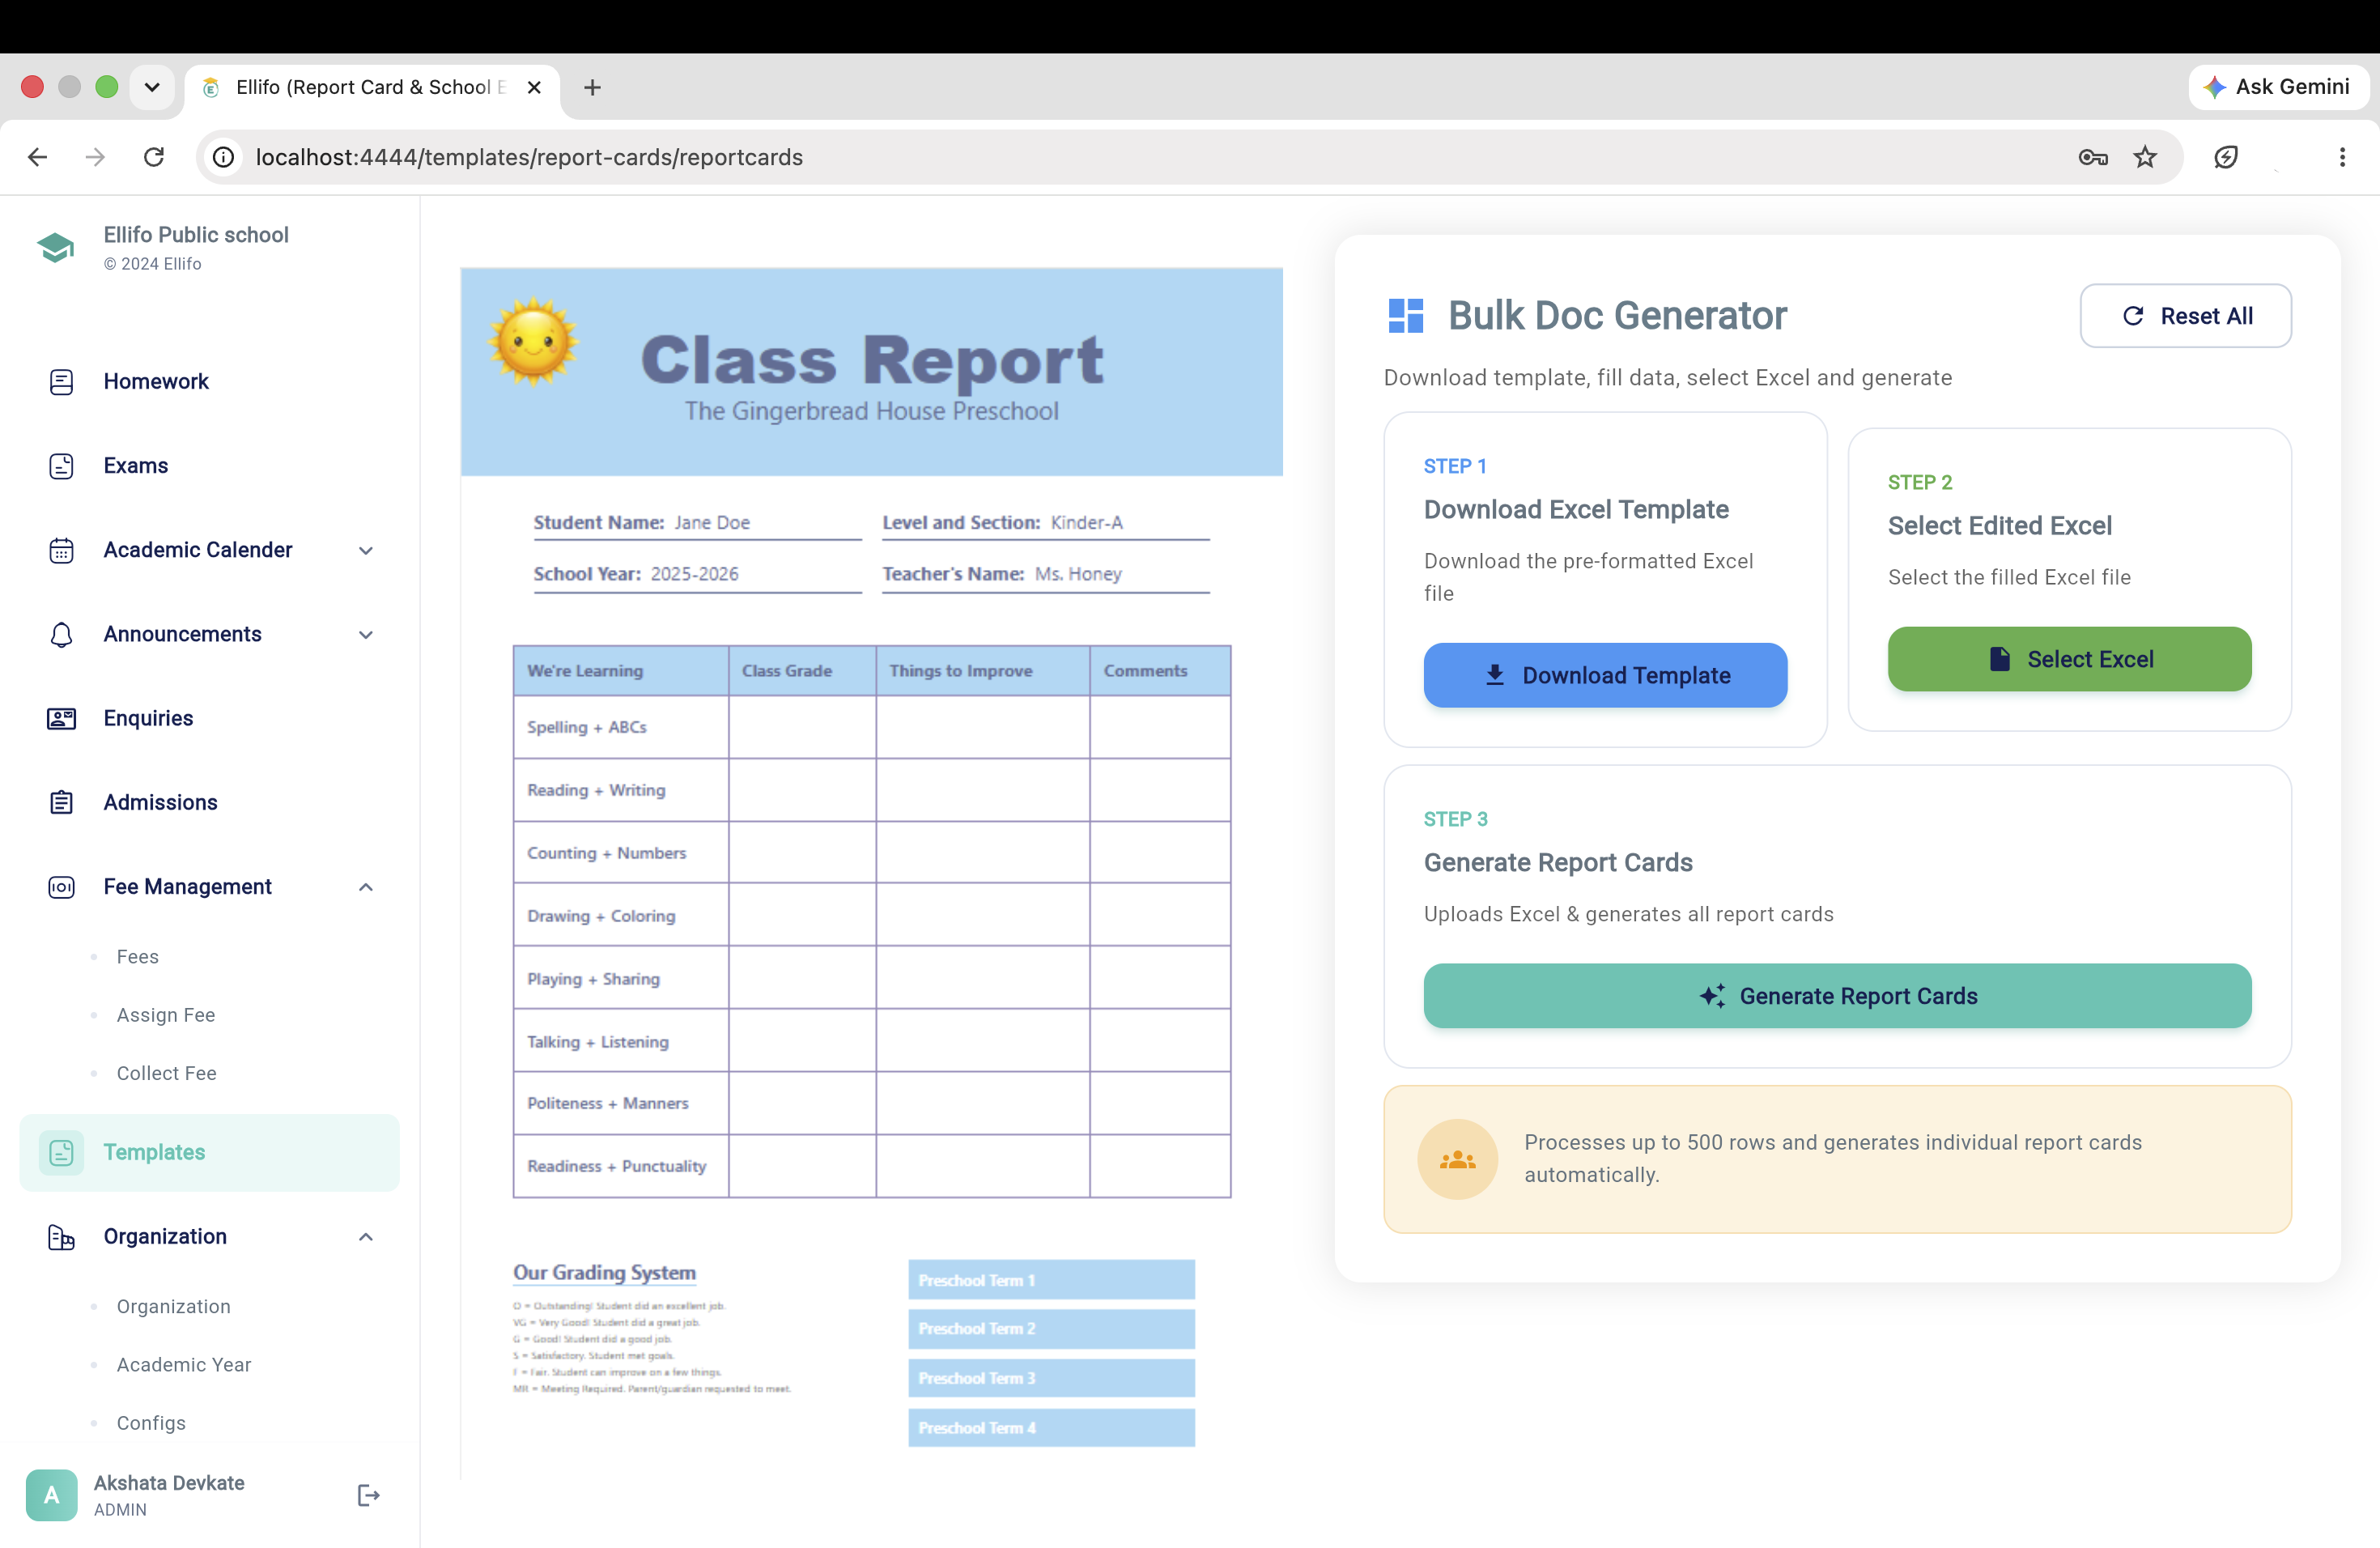Go to Enquiries in the sidebar
The width and height of the screenshot is (2380, 1548).
[x=210, y=718]
